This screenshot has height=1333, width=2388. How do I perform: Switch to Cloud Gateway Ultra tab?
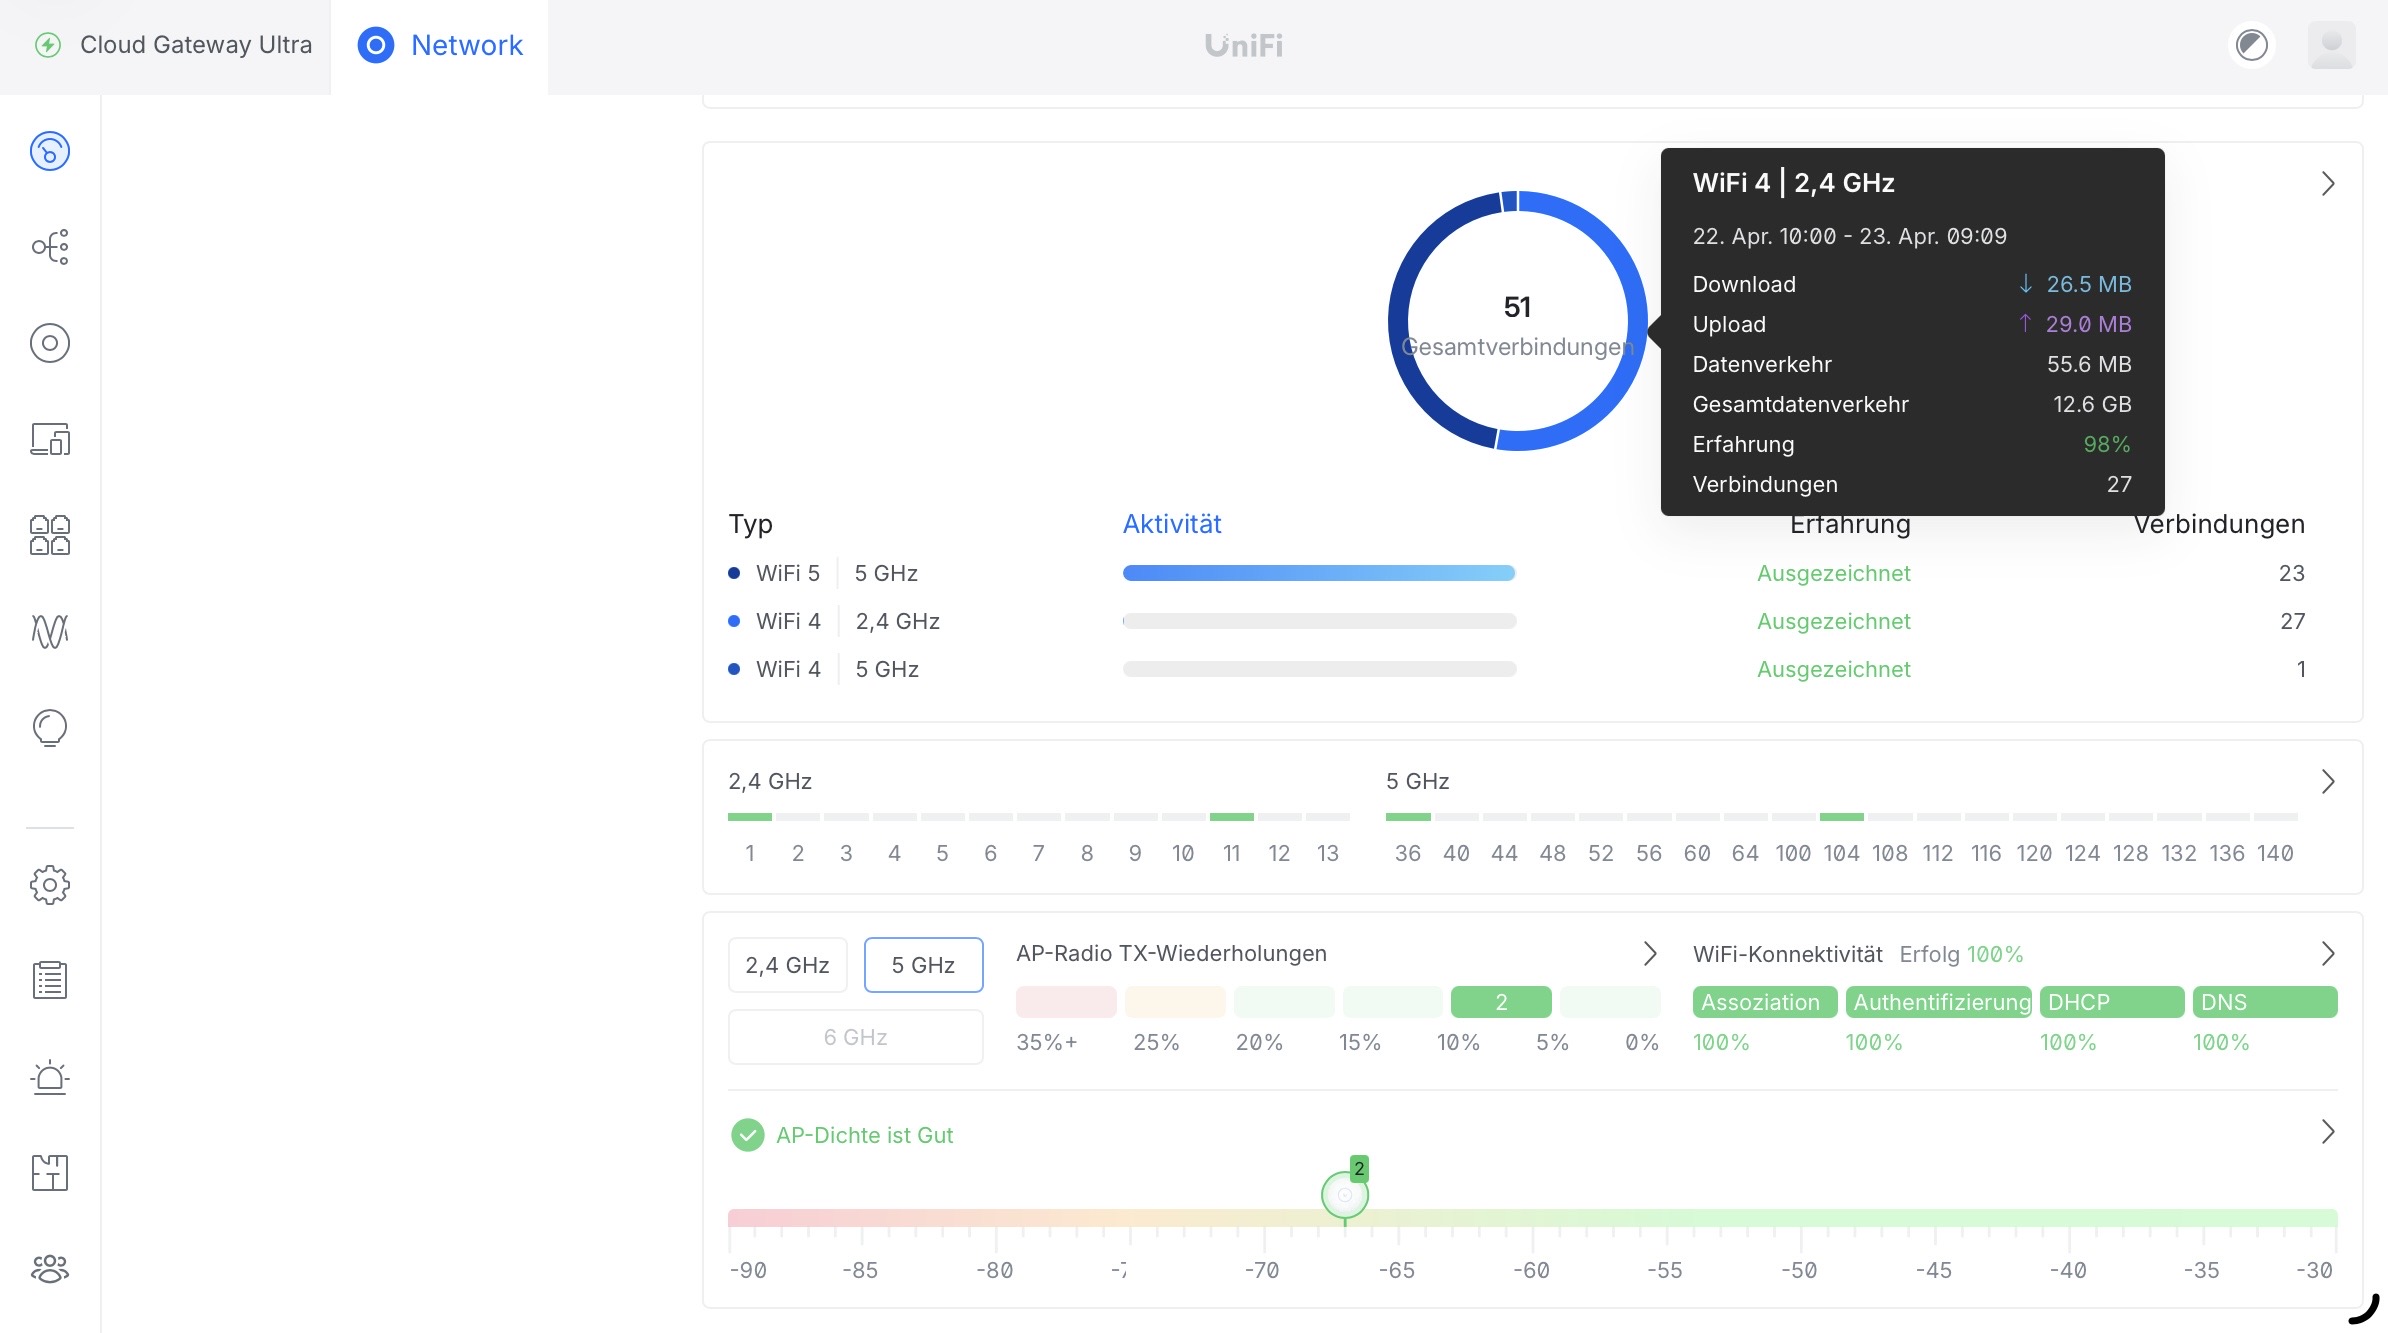[174, 45]
